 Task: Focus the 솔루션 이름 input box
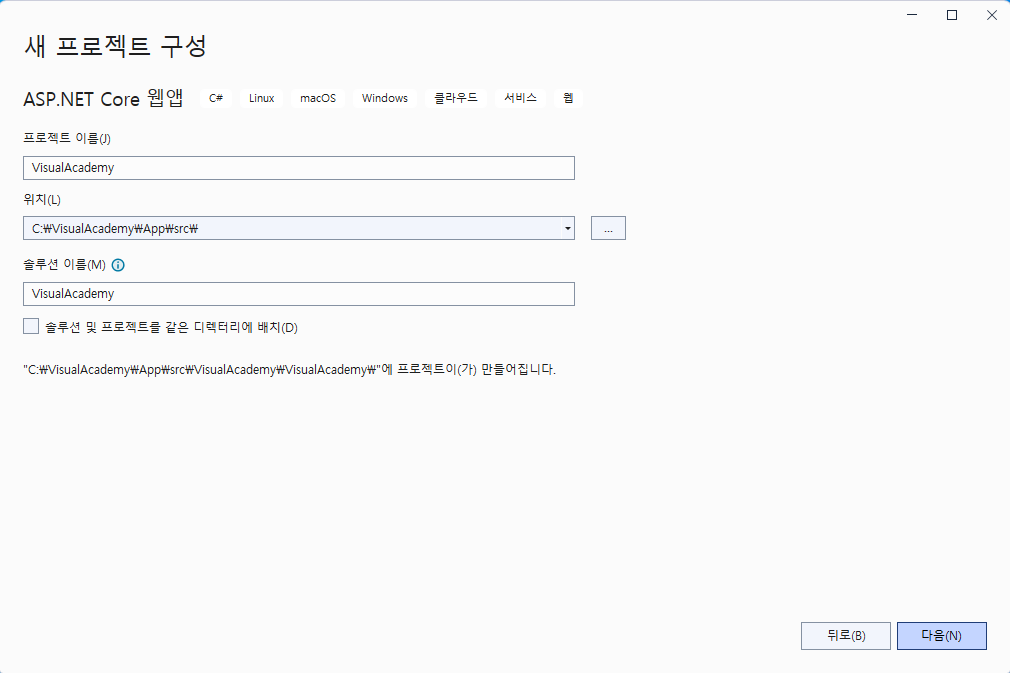298,294
